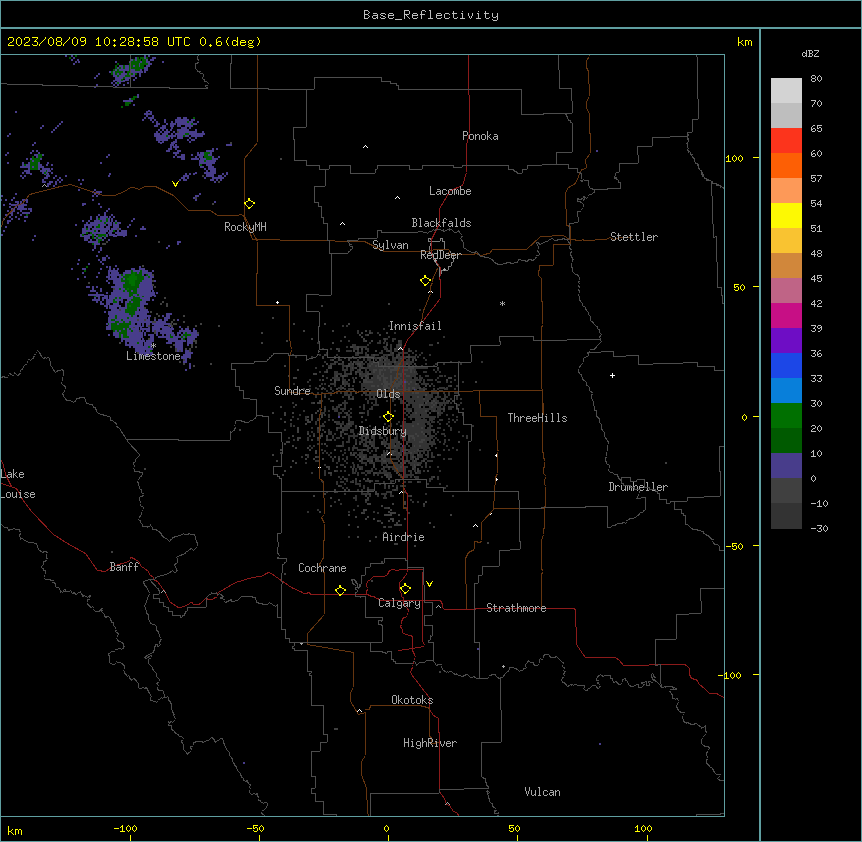The height and width of the screenshot is (842, 862).
Task: Click the Blackfalds label
Action: tap(441, 223)
